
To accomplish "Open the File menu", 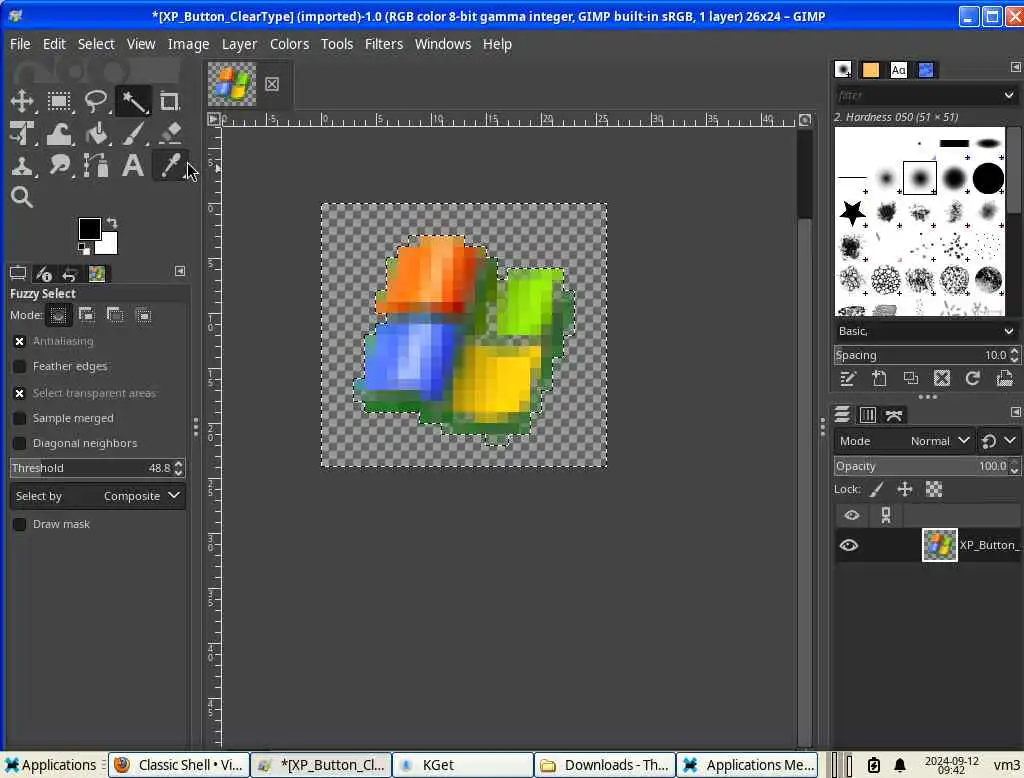I will pos(20,44).
